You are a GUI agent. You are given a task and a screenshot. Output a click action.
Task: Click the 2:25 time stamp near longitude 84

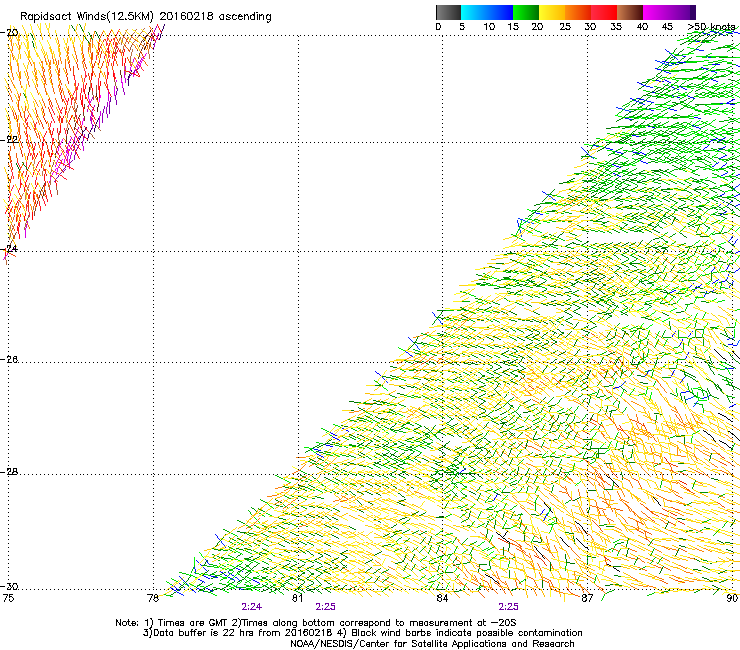pyautogui.click(x=508, y=607)
